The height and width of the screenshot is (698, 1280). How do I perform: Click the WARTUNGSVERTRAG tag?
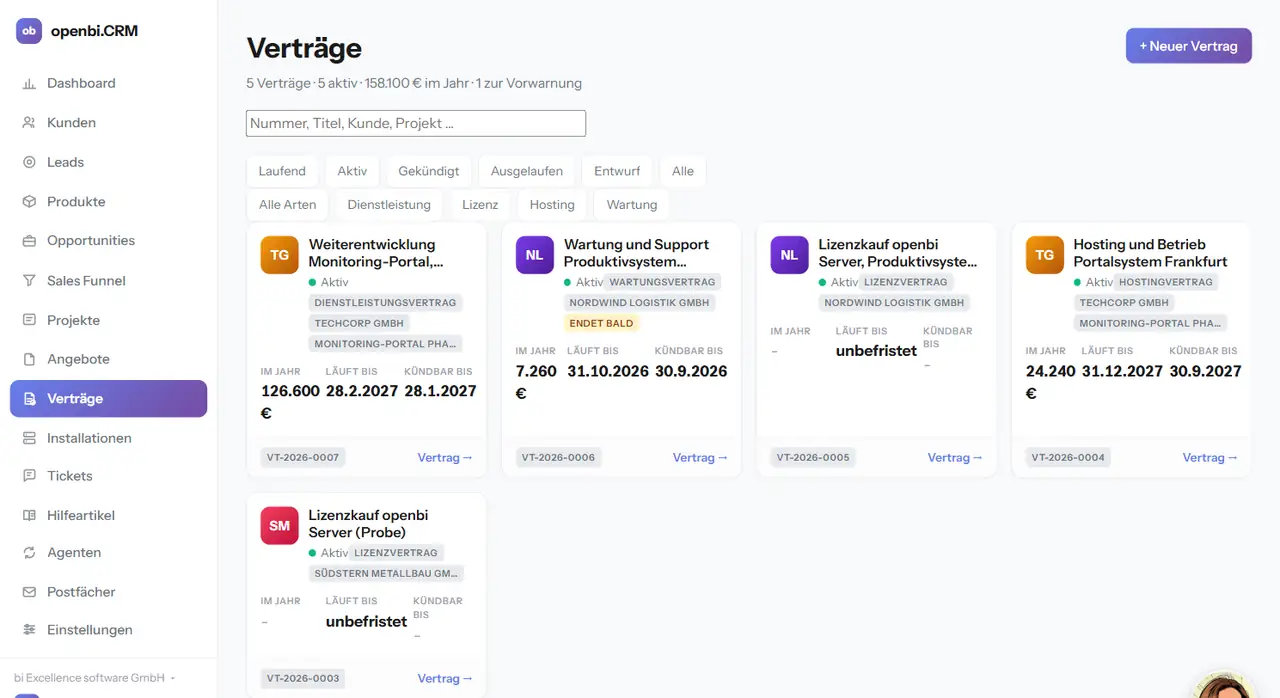pos(662,282)
